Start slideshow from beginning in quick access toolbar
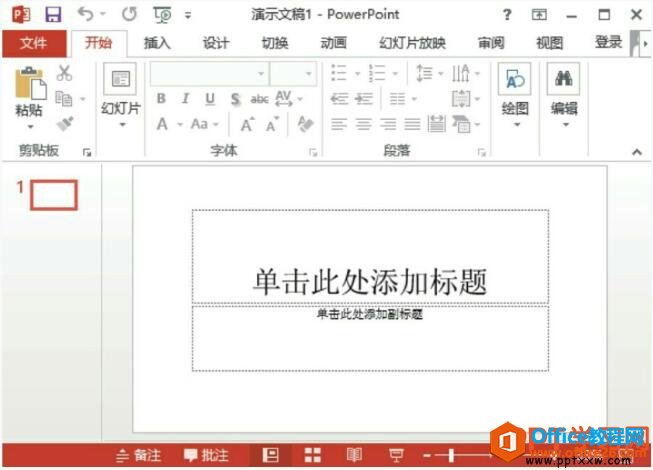This screenshot has height=470, width=653. click(162, 15)
